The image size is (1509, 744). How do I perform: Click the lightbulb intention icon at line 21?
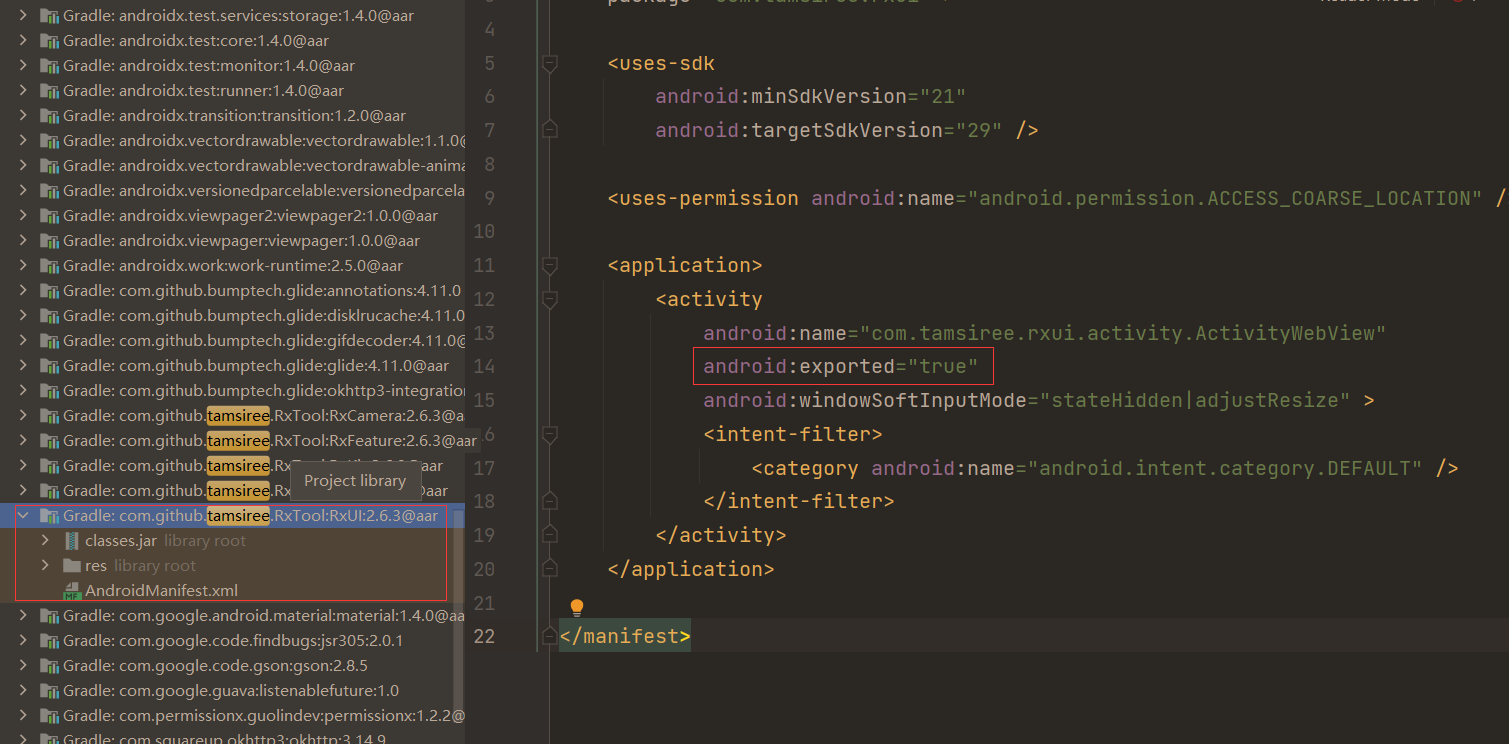tap(576, 608)
